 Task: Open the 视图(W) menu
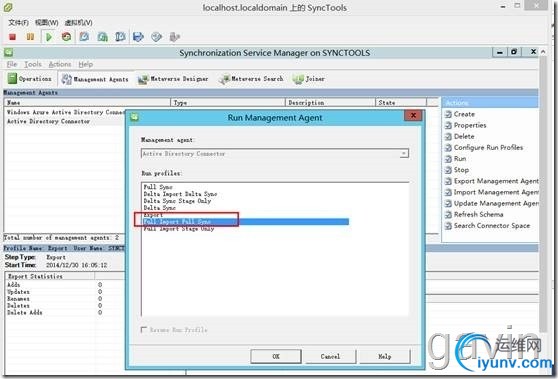pos(47,23)
